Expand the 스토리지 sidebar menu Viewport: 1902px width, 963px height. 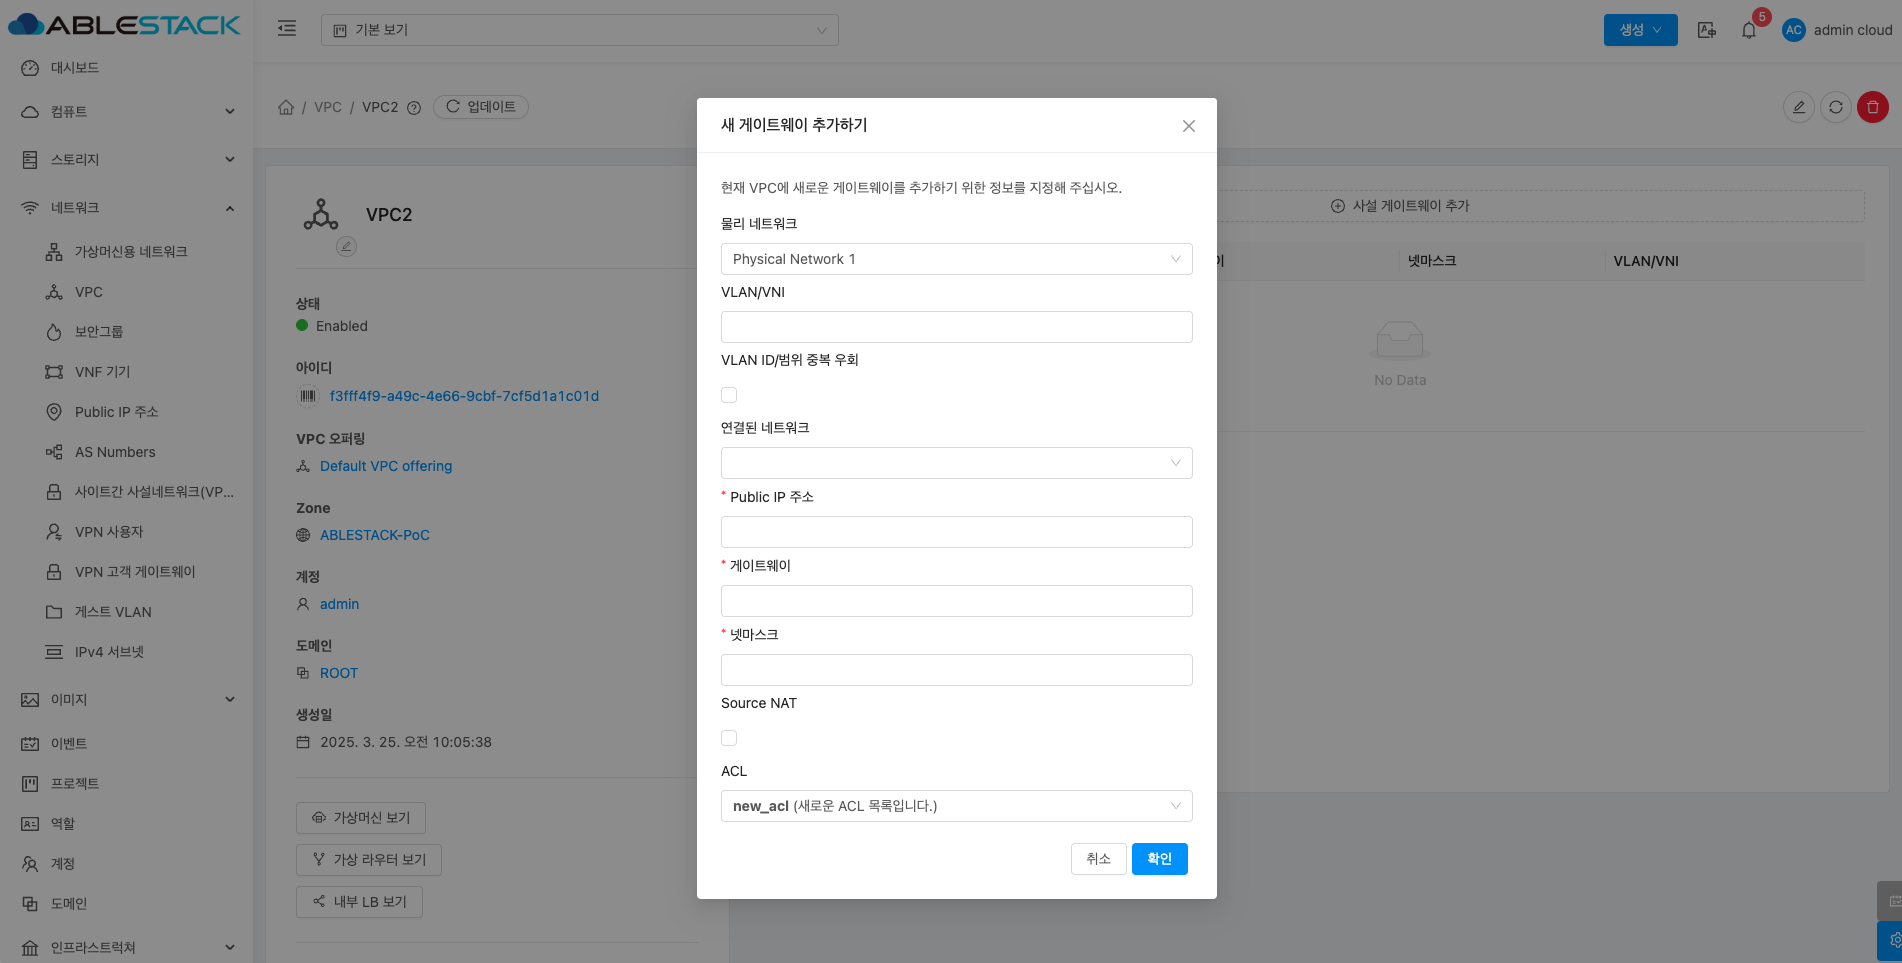(x=127, y=160)
